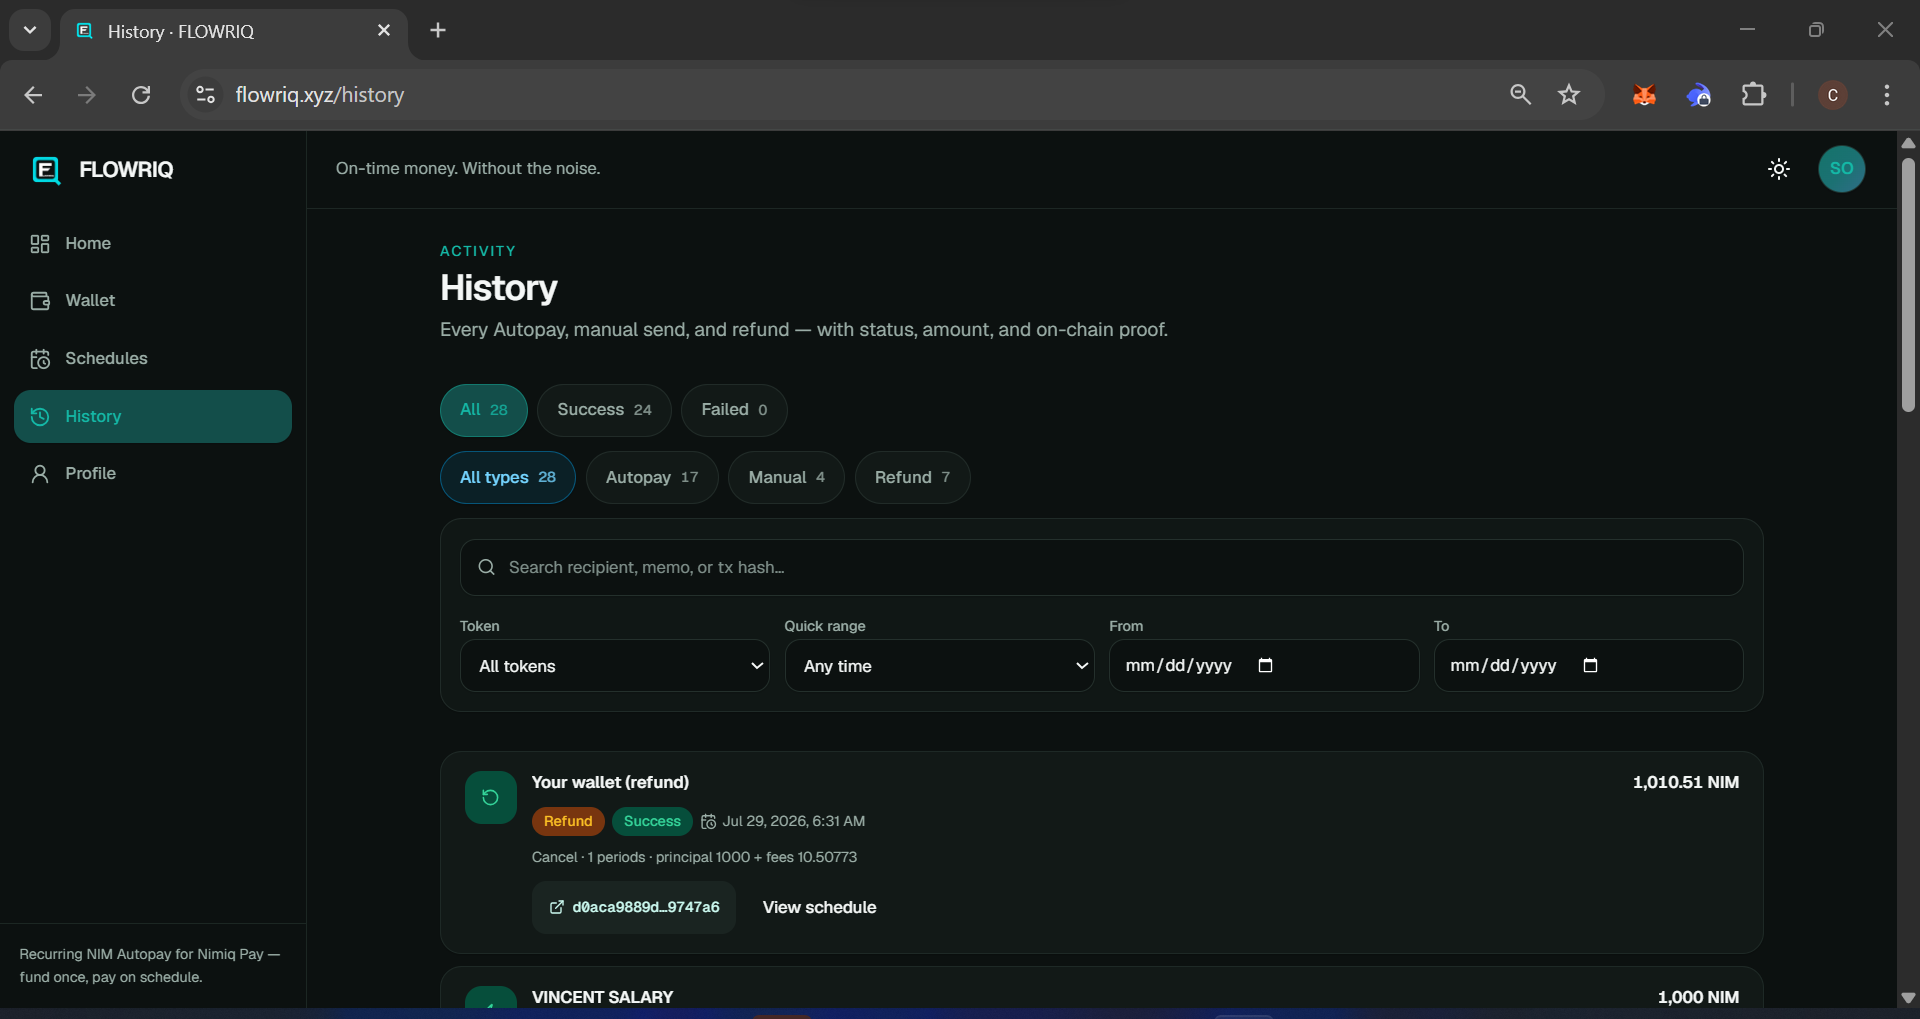Image resolution: width=1920 pixels, height=1019 pixels.
Task: Click the site information icon in address bar
Action: click(205, 95)
